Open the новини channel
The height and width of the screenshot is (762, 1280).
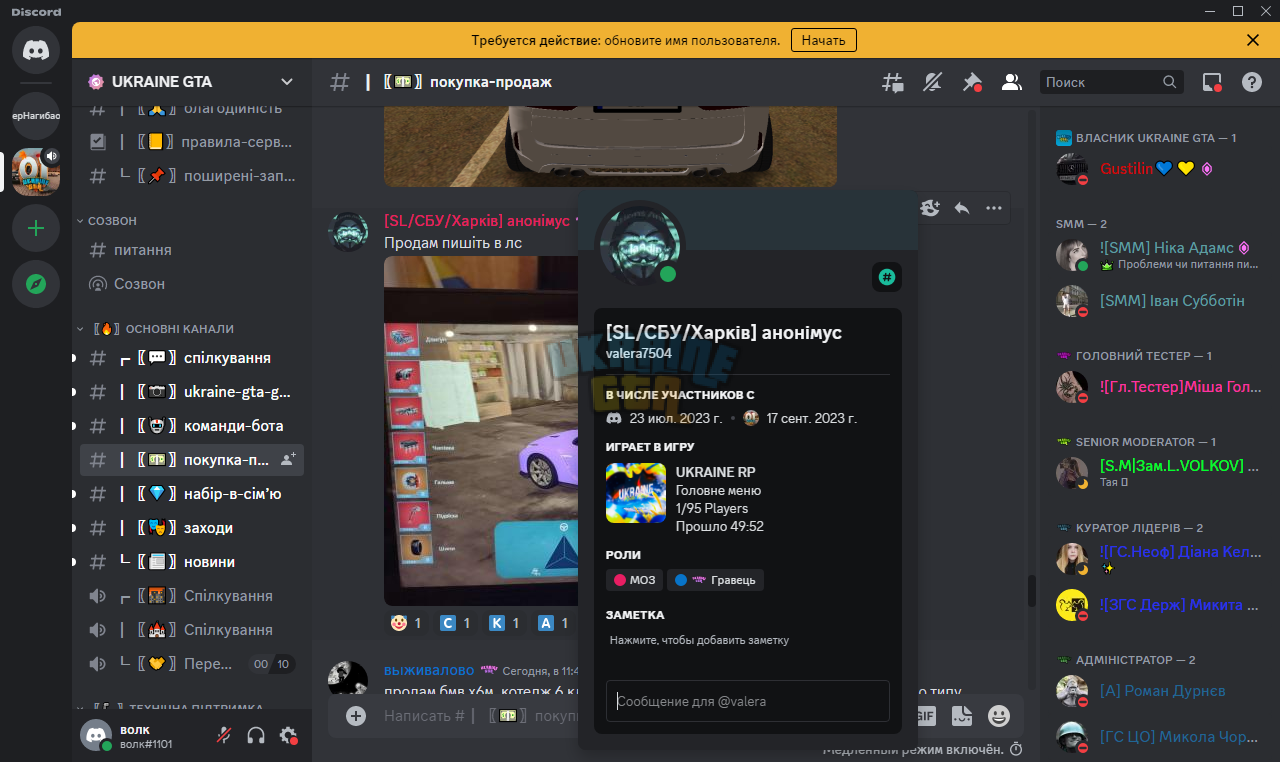coord(192,562)
